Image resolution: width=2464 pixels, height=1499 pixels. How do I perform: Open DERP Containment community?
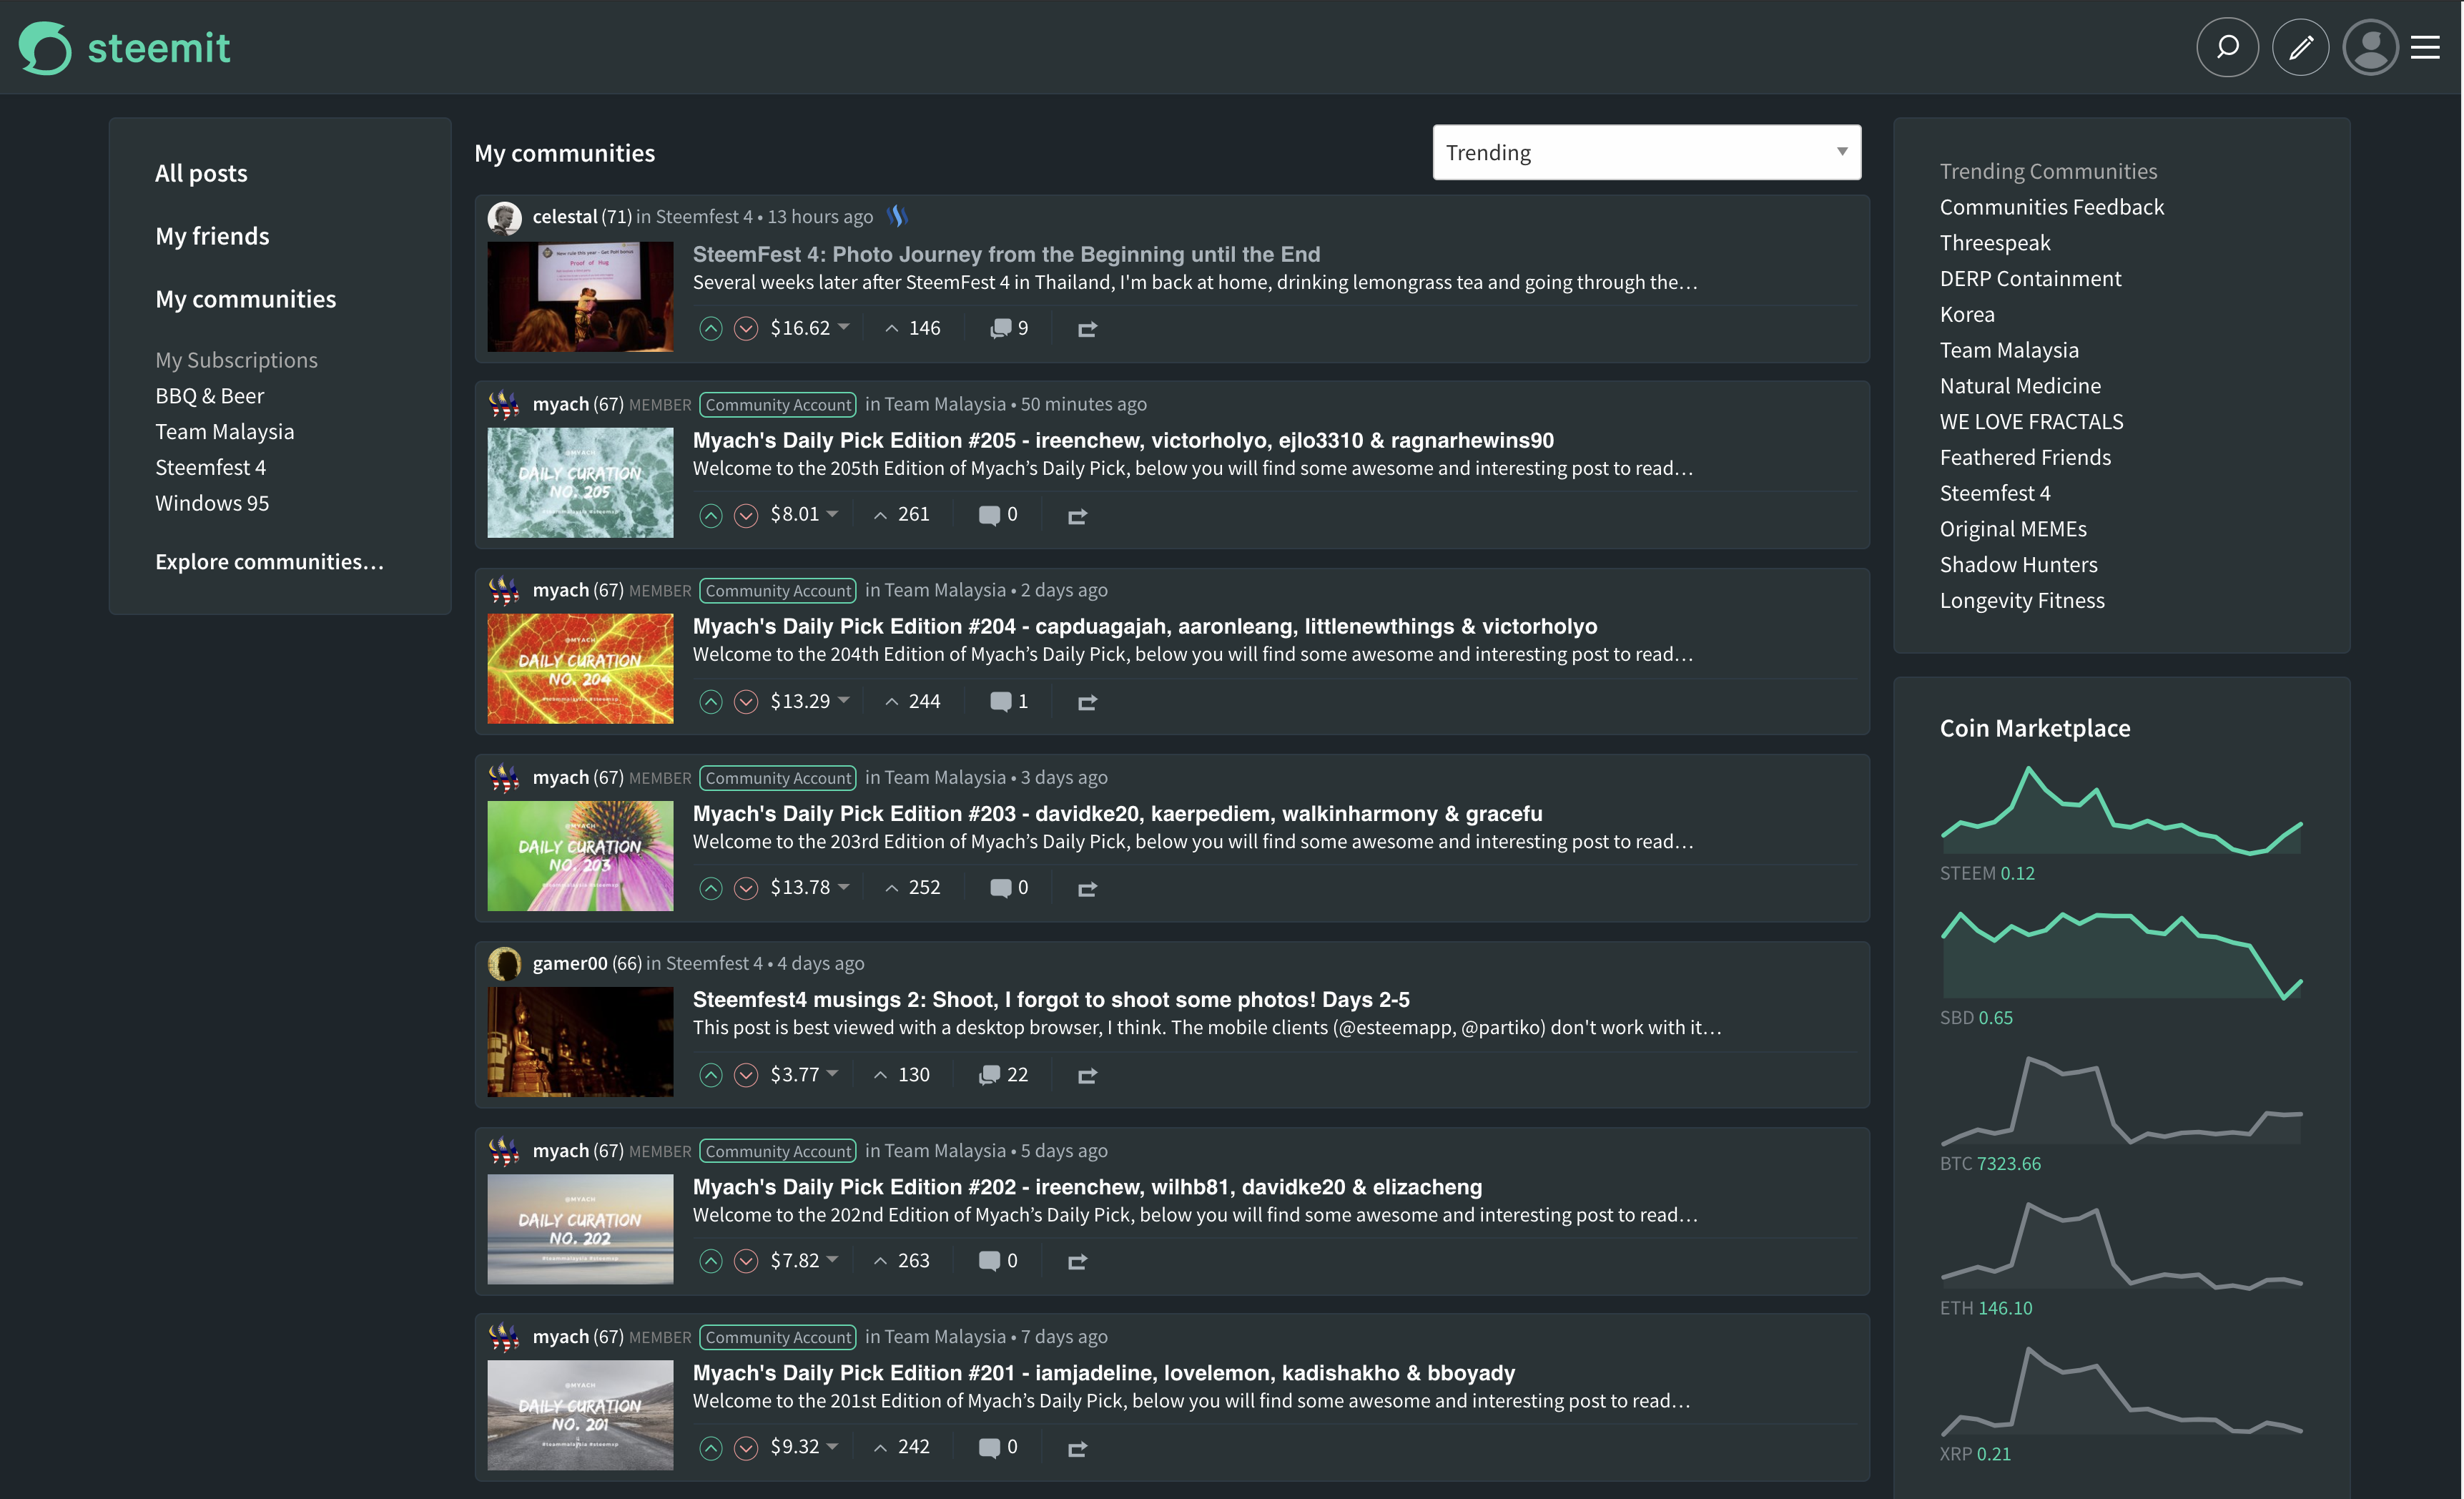point(2030,279)
